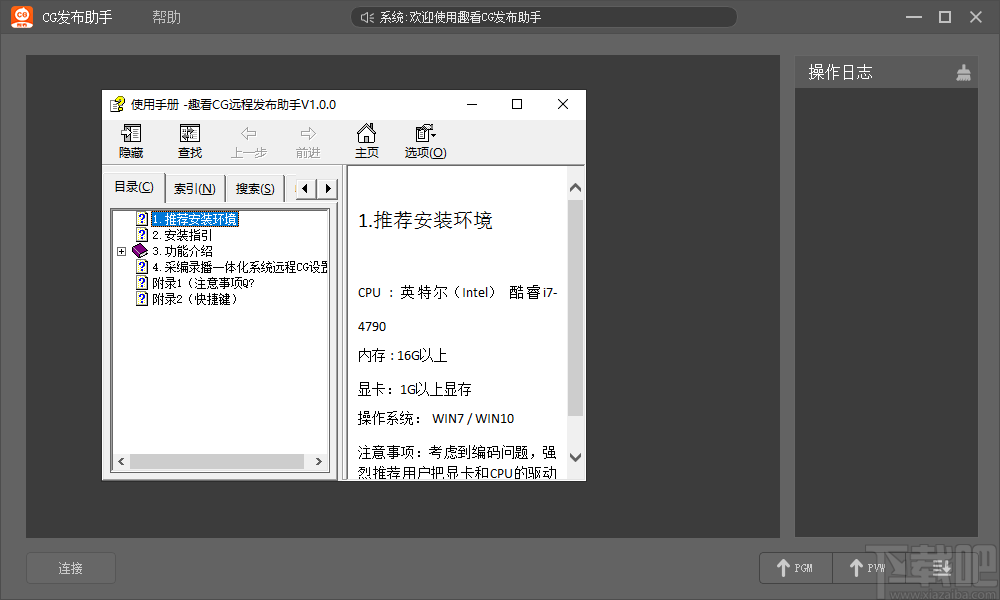Image resolution: width=1000 pixels, height=600 pixels.
Task: Click the down arrow of the content scrollbar
Action: [575, 456]
